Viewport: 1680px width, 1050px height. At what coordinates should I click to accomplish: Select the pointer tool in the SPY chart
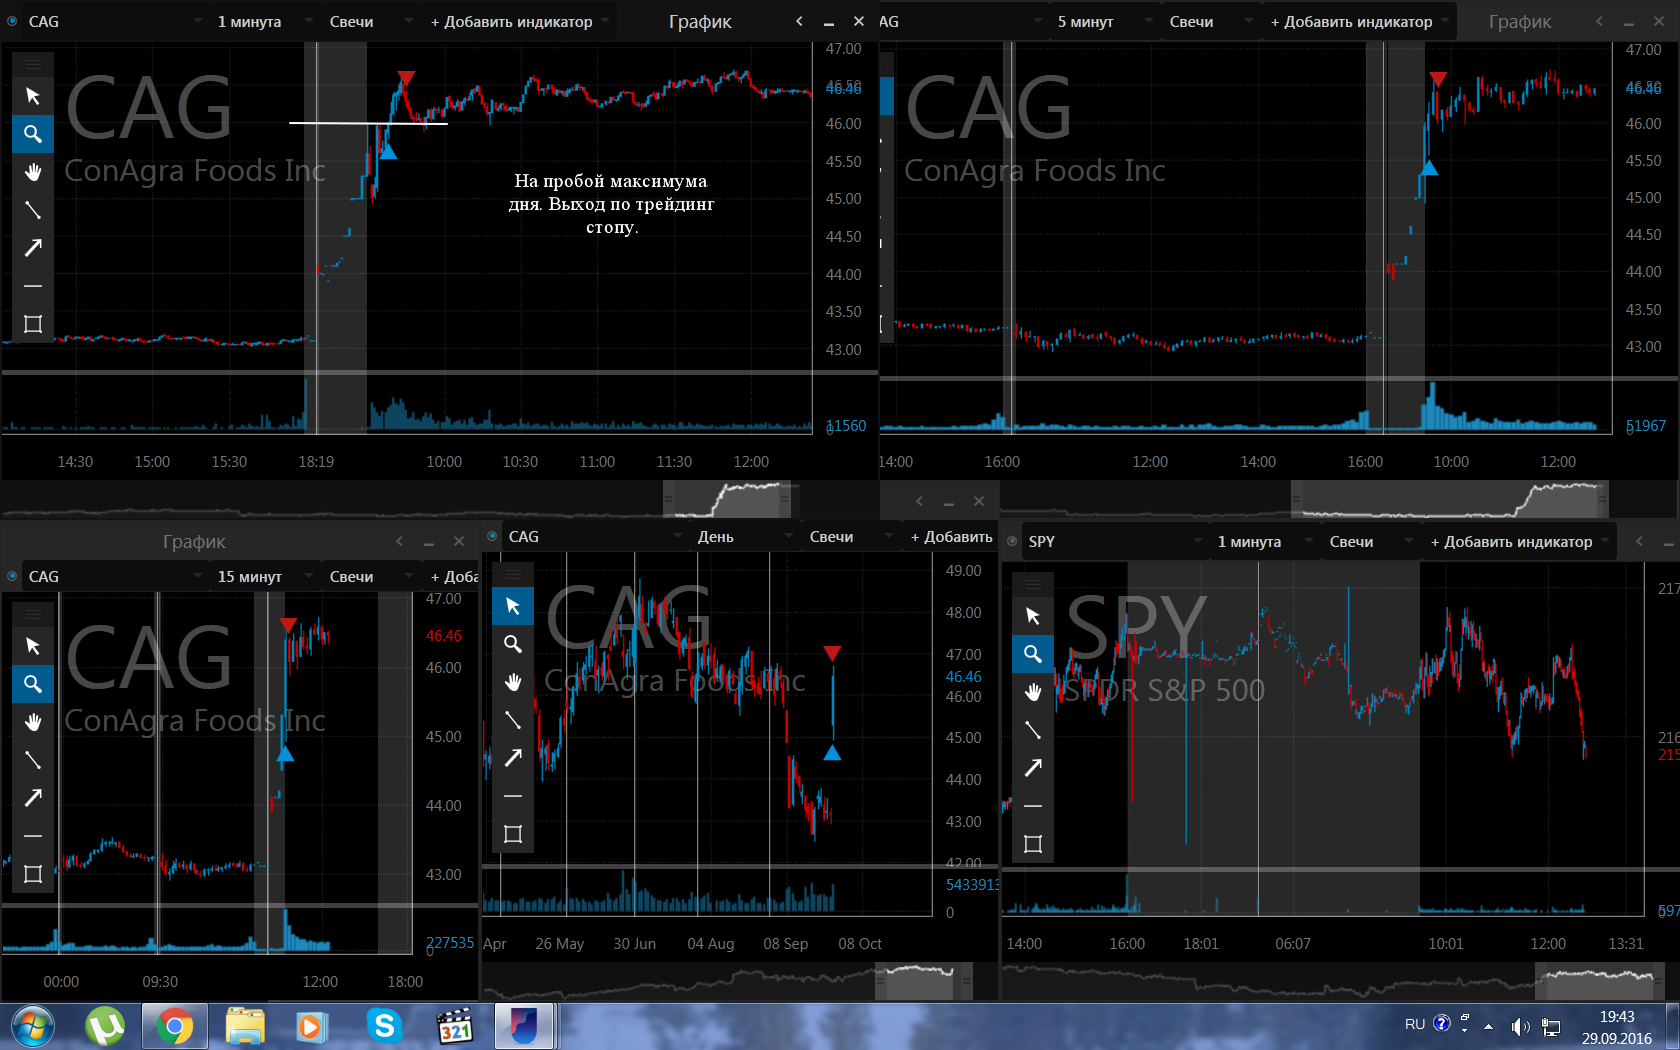pyautogui.click(x=1033, y=616)
